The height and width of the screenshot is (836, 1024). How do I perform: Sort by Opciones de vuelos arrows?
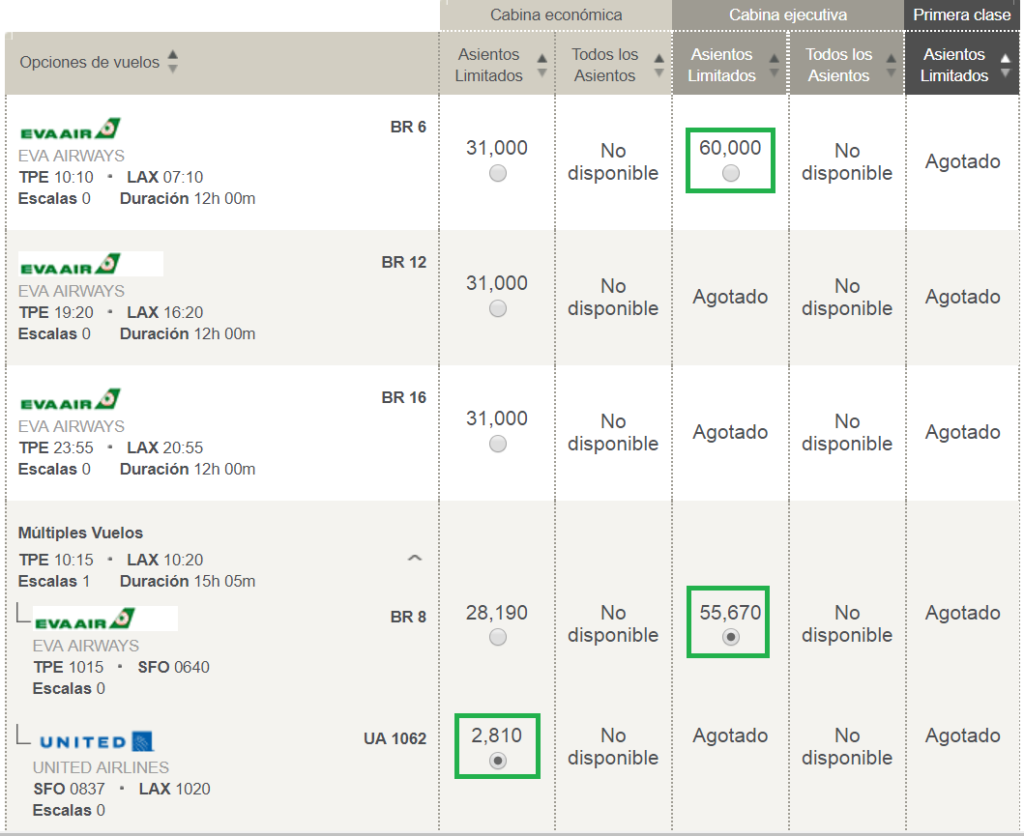[x=172, y=61]
